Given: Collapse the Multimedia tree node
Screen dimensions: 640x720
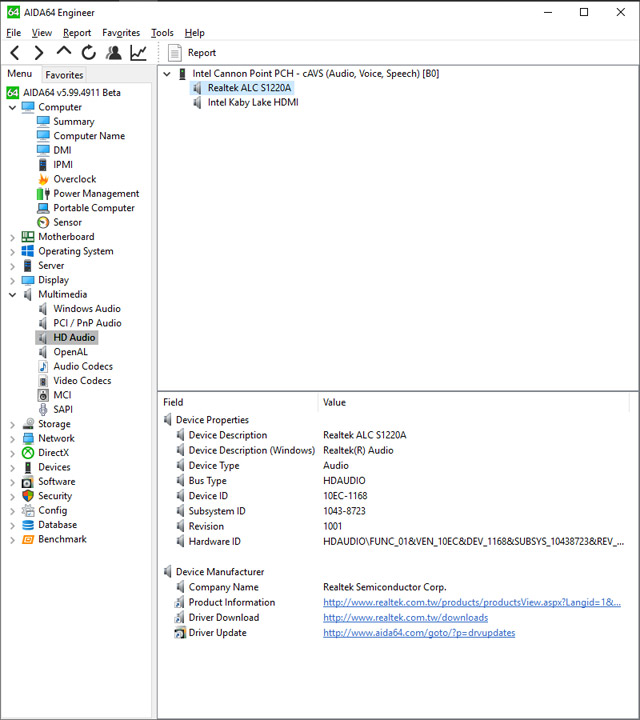Looking at the screenshot, I should (12, 295).
